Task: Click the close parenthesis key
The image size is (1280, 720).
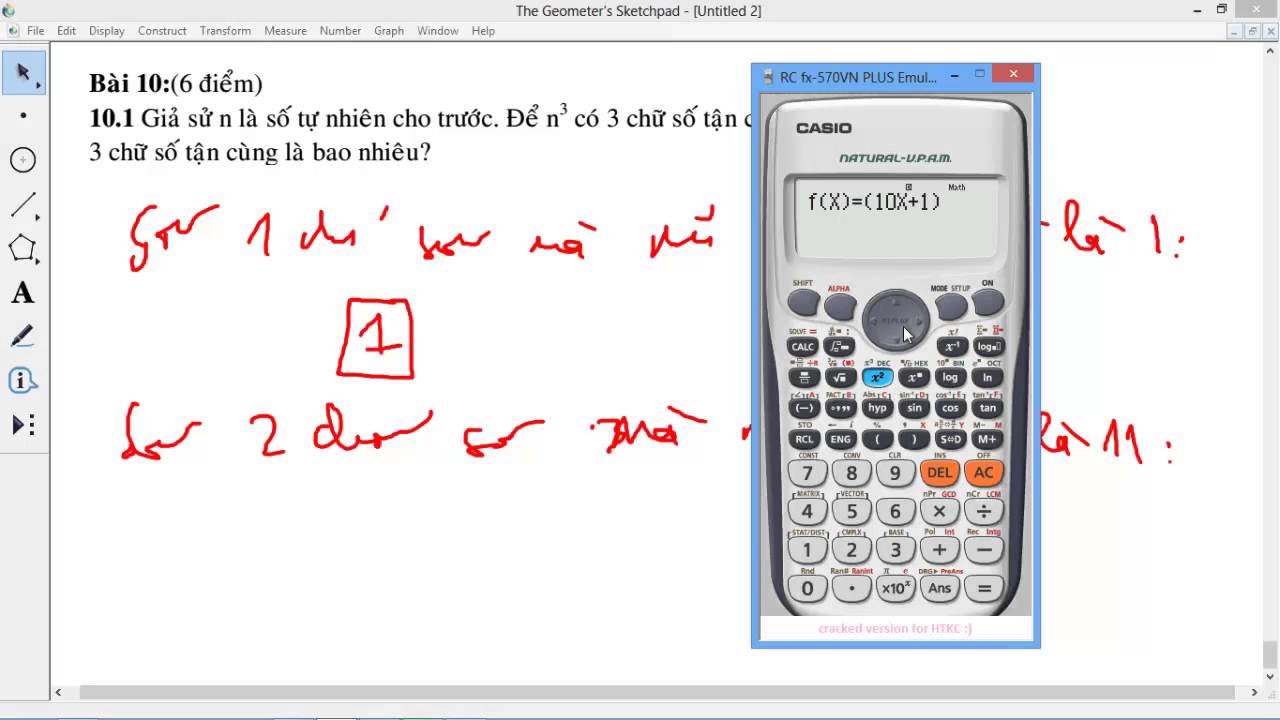Action: click(914, 439)
